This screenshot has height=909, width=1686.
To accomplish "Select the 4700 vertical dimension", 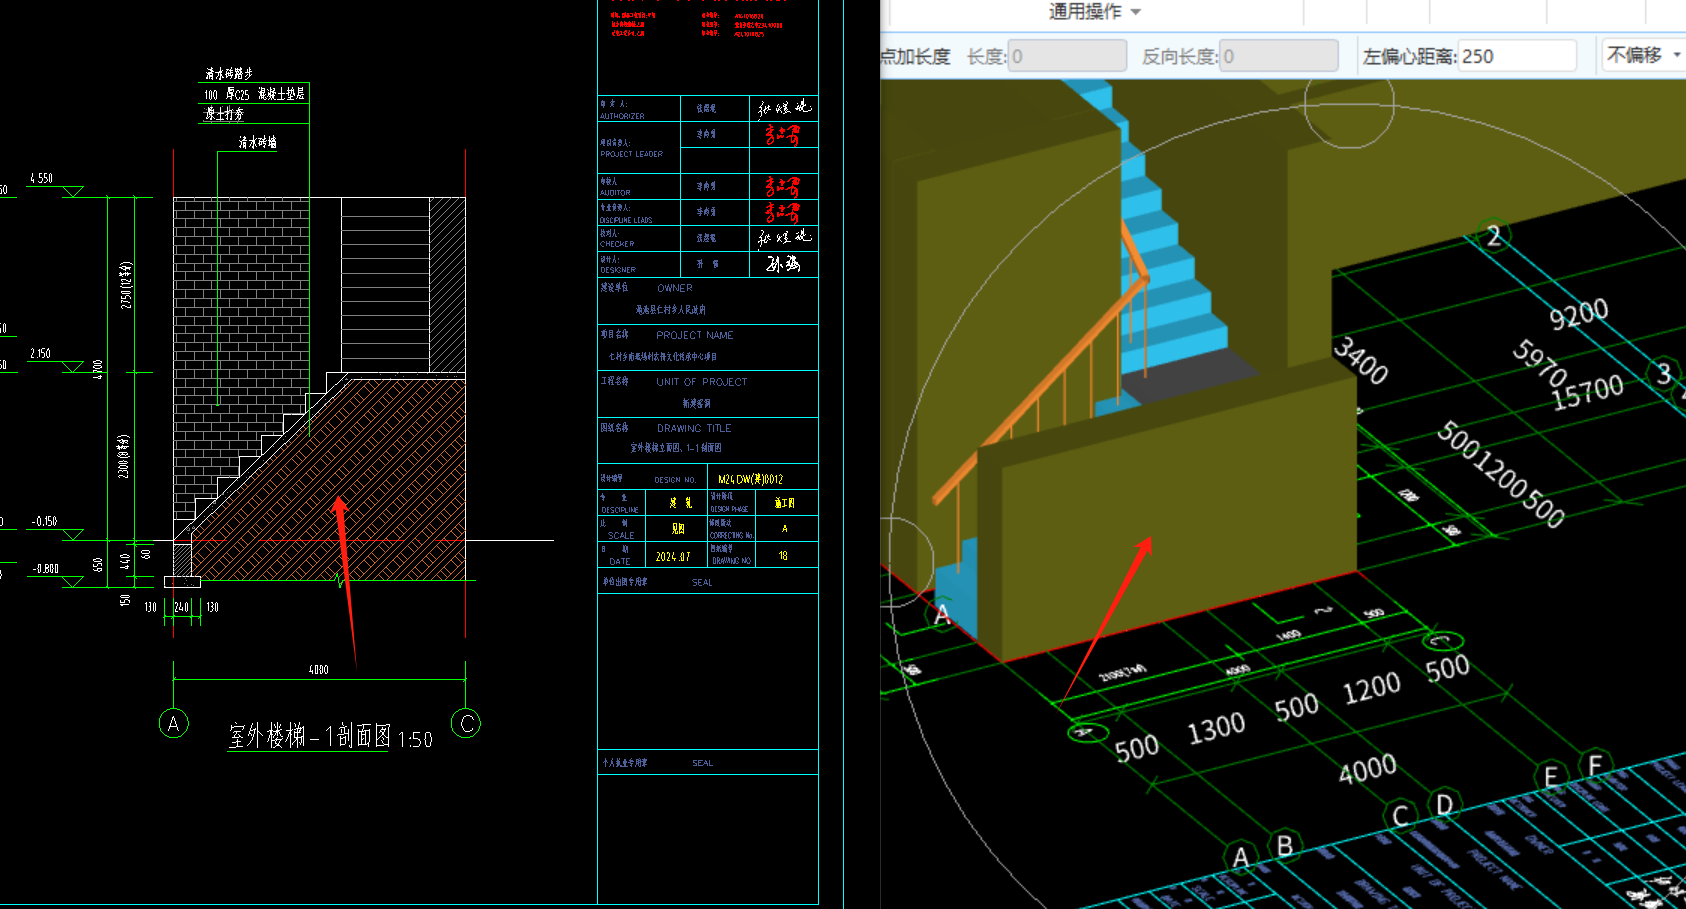I will click(x=97, y=369).
